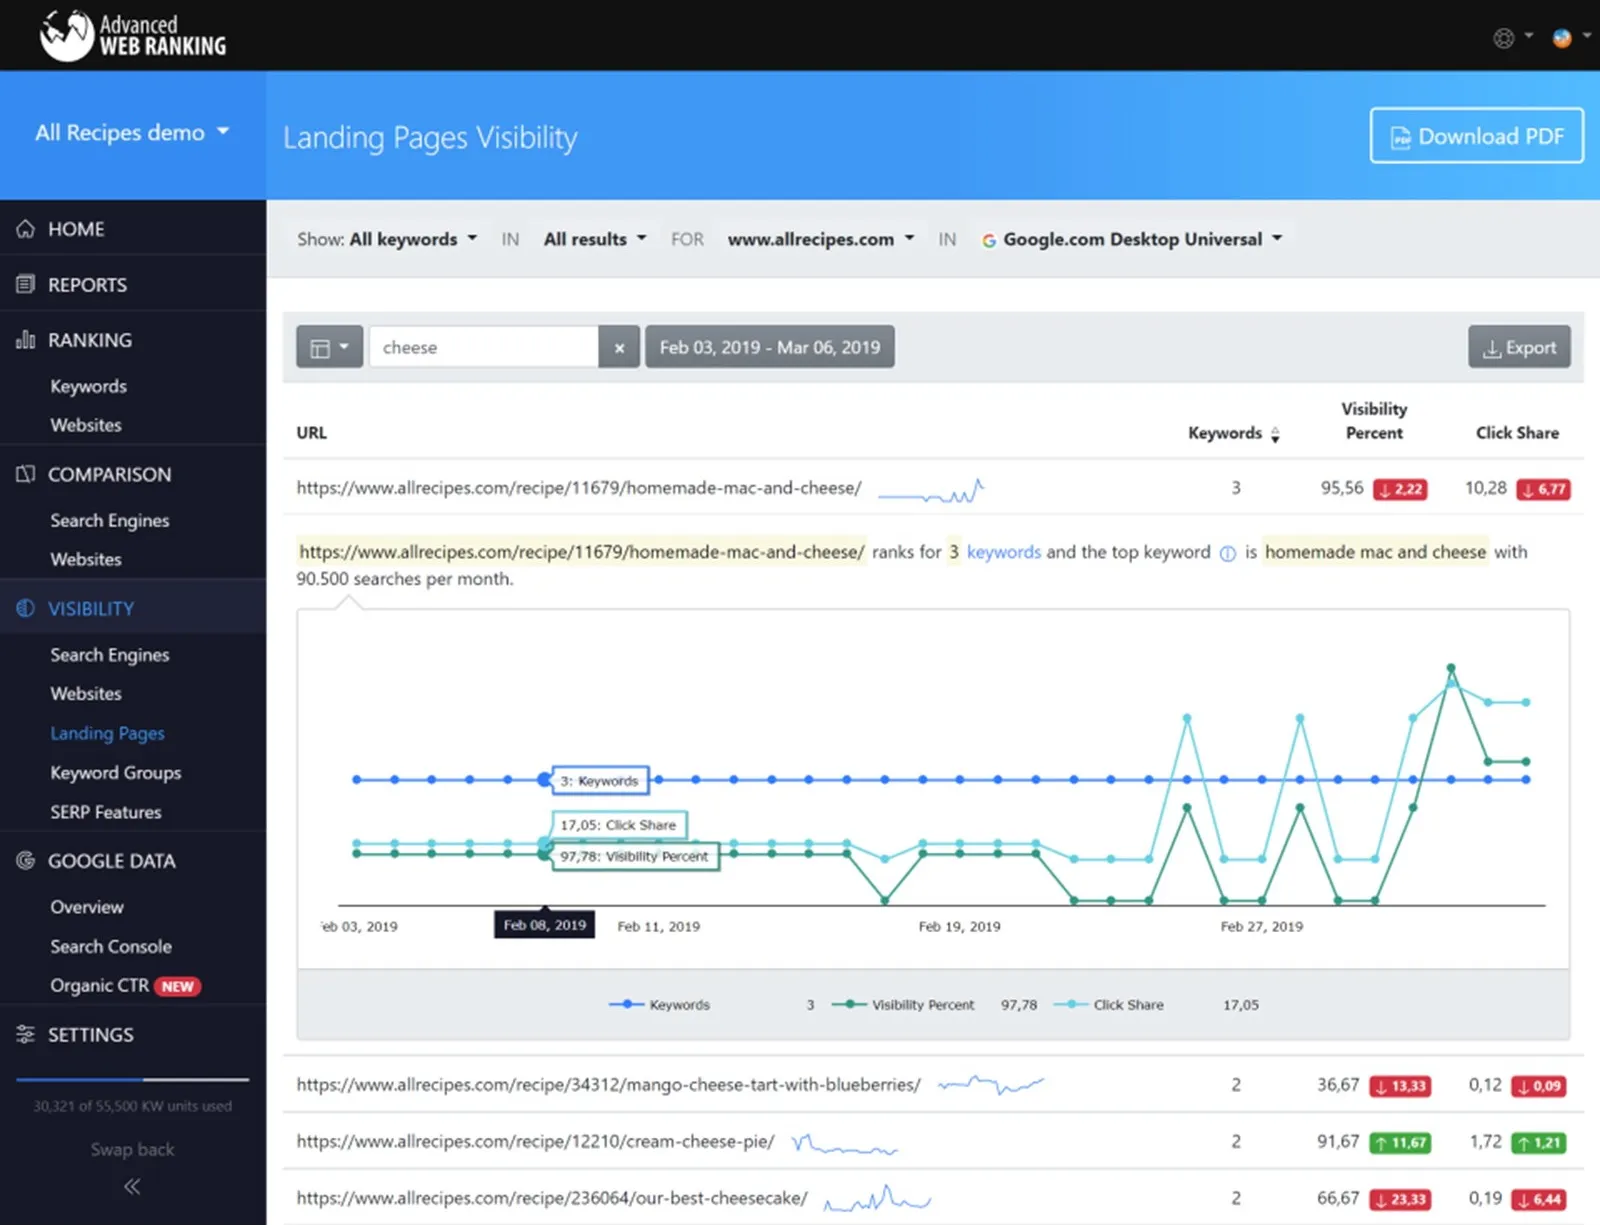Open the Ranking section icon

25,340
